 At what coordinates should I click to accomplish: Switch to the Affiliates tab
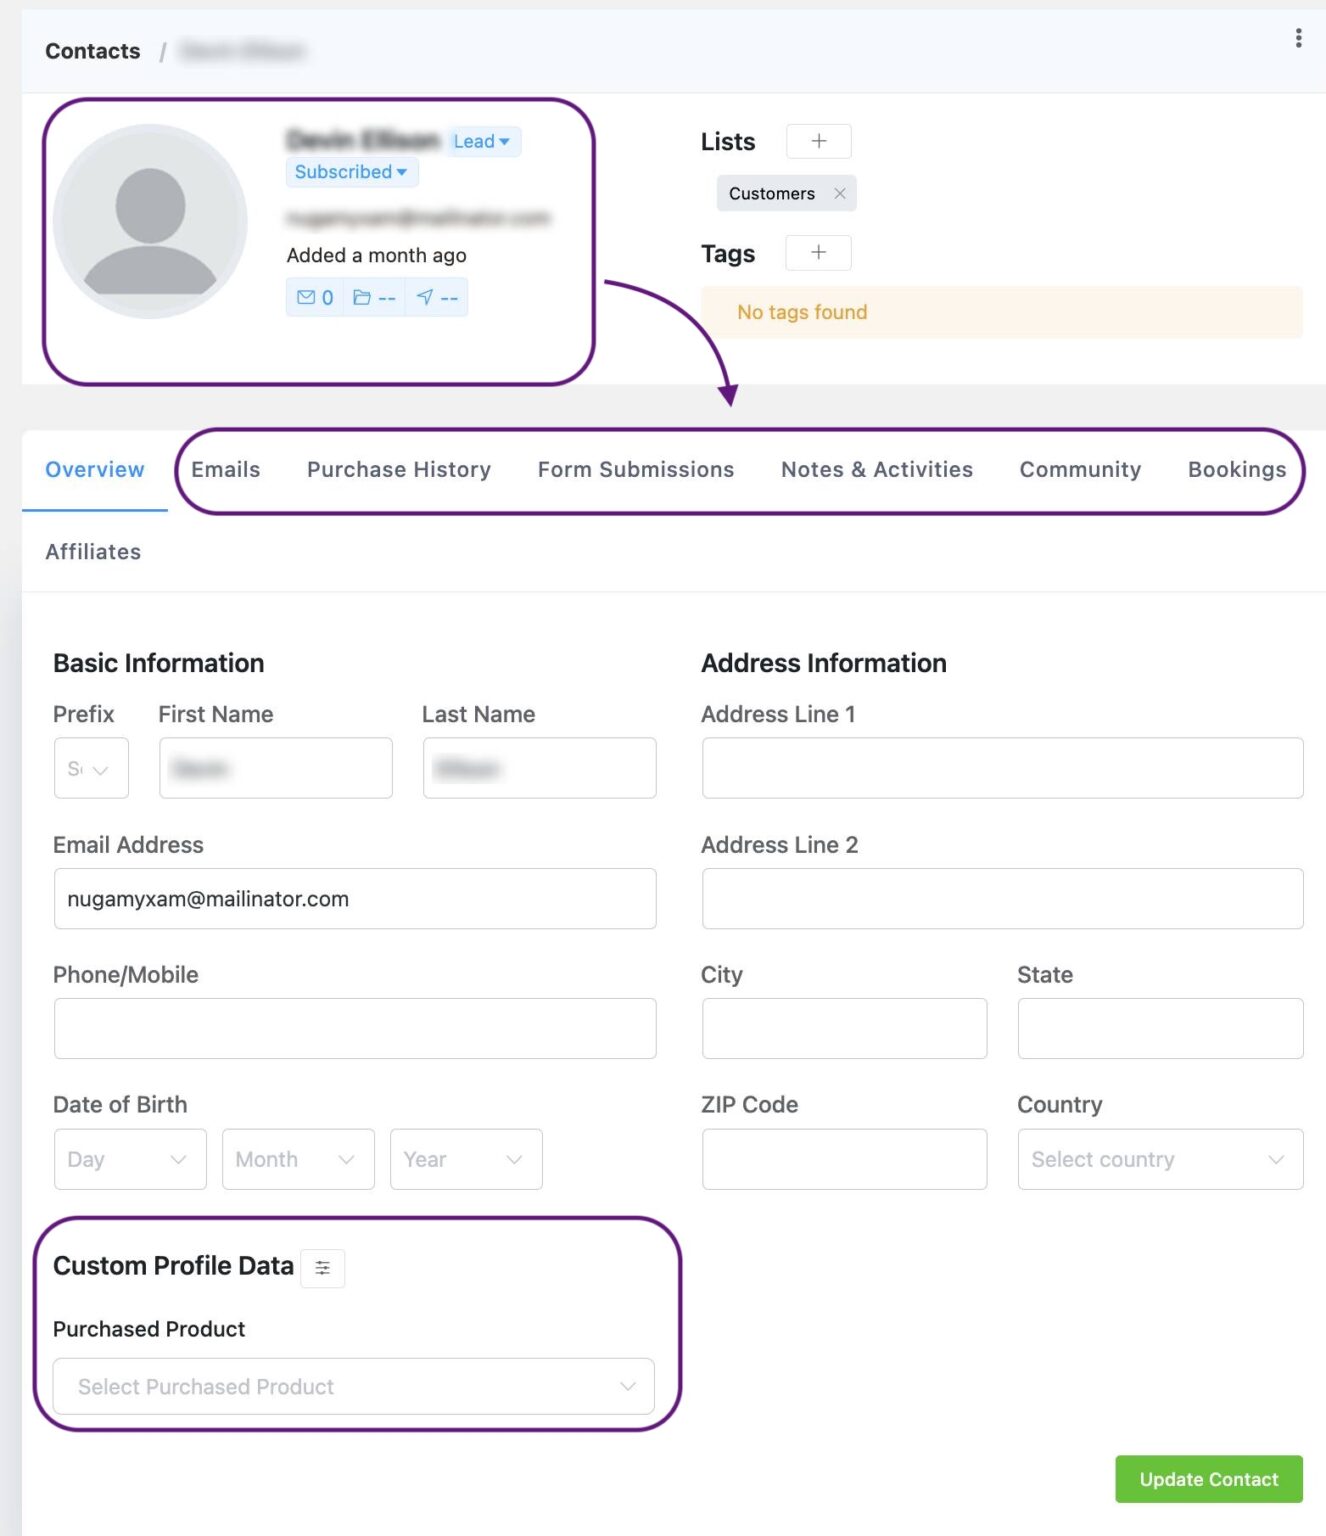click(x=93, y=551)
